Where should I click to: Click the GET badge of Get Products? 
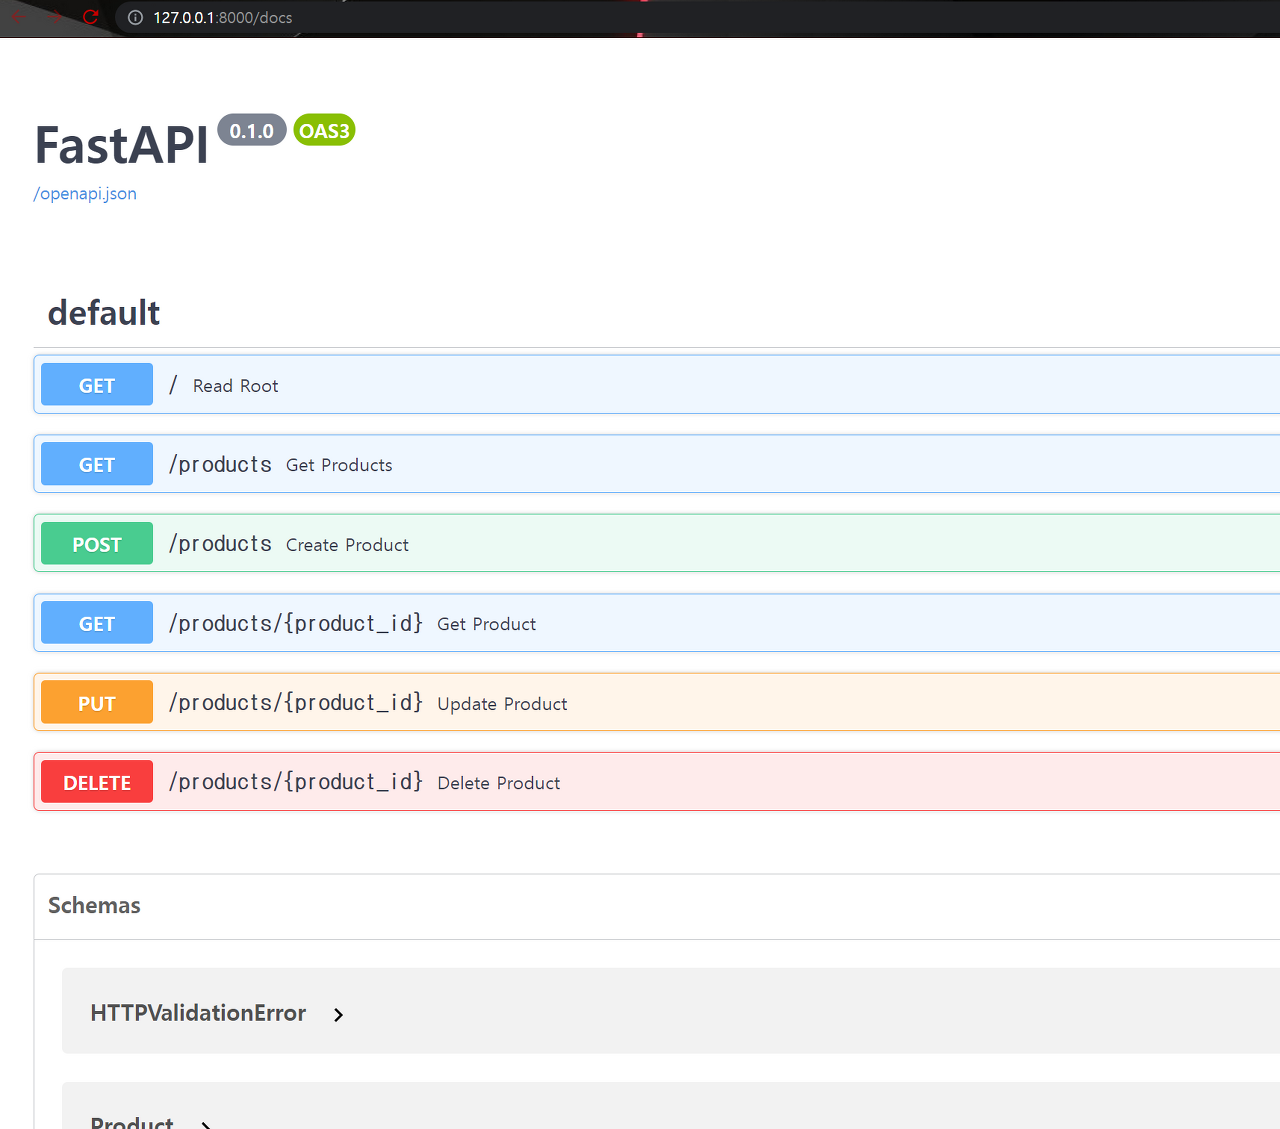pos(97,464)
